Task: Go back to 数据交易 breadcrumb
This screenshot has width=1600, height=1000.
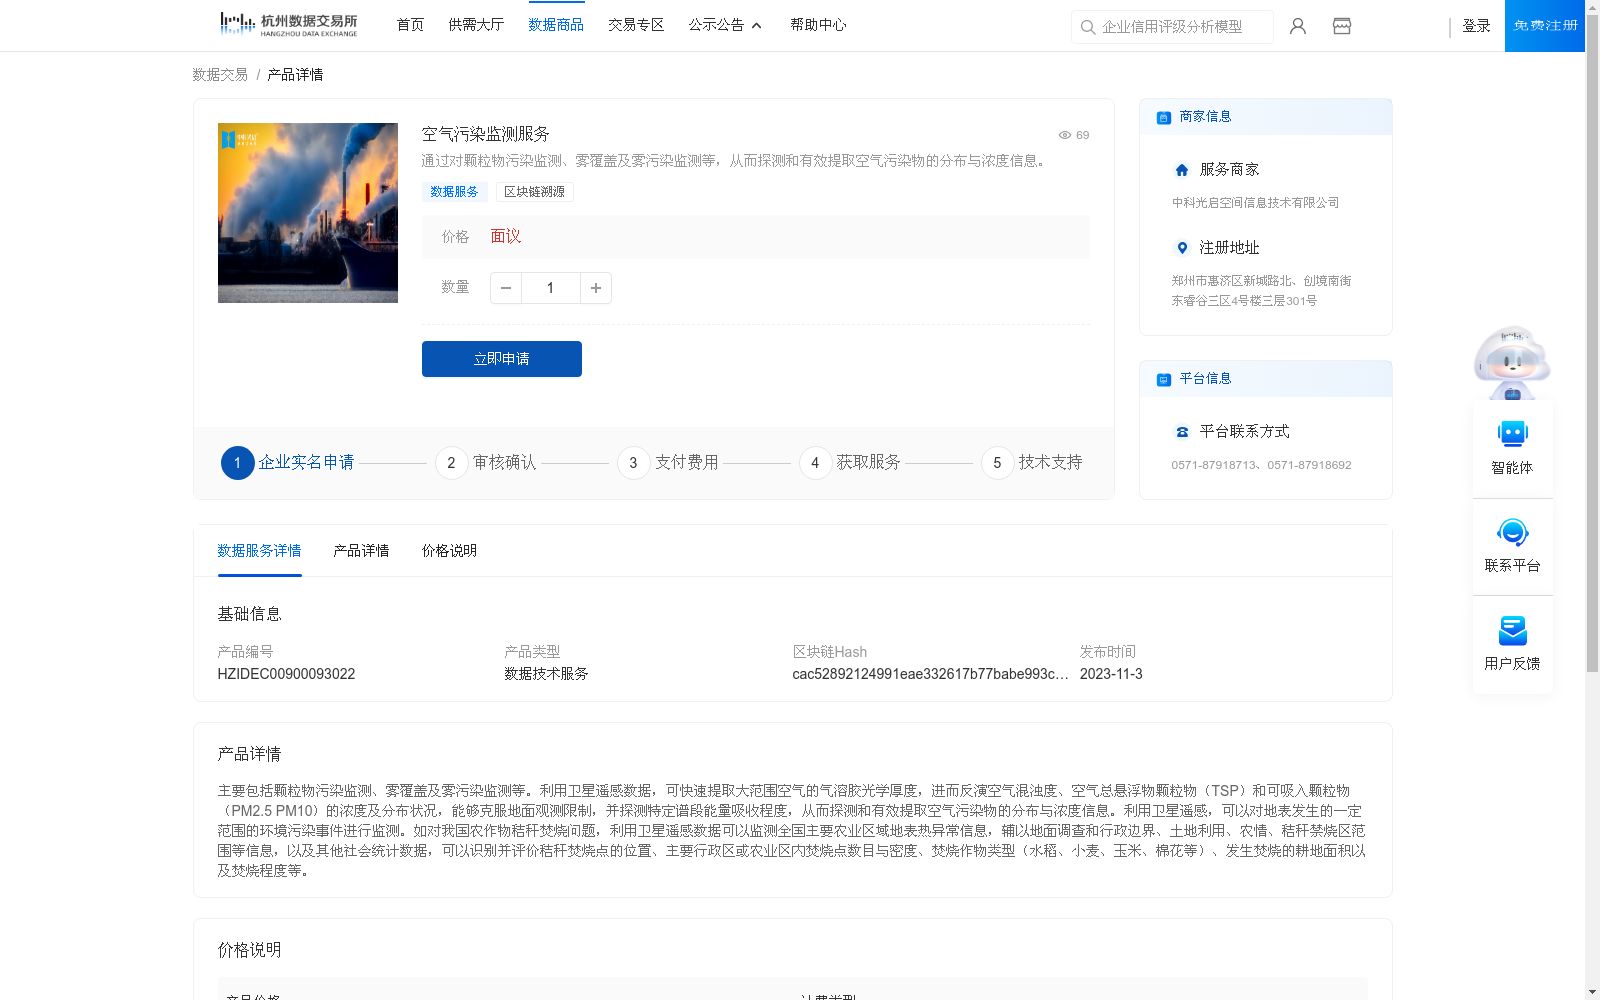Action: click(x=220, y=75)
